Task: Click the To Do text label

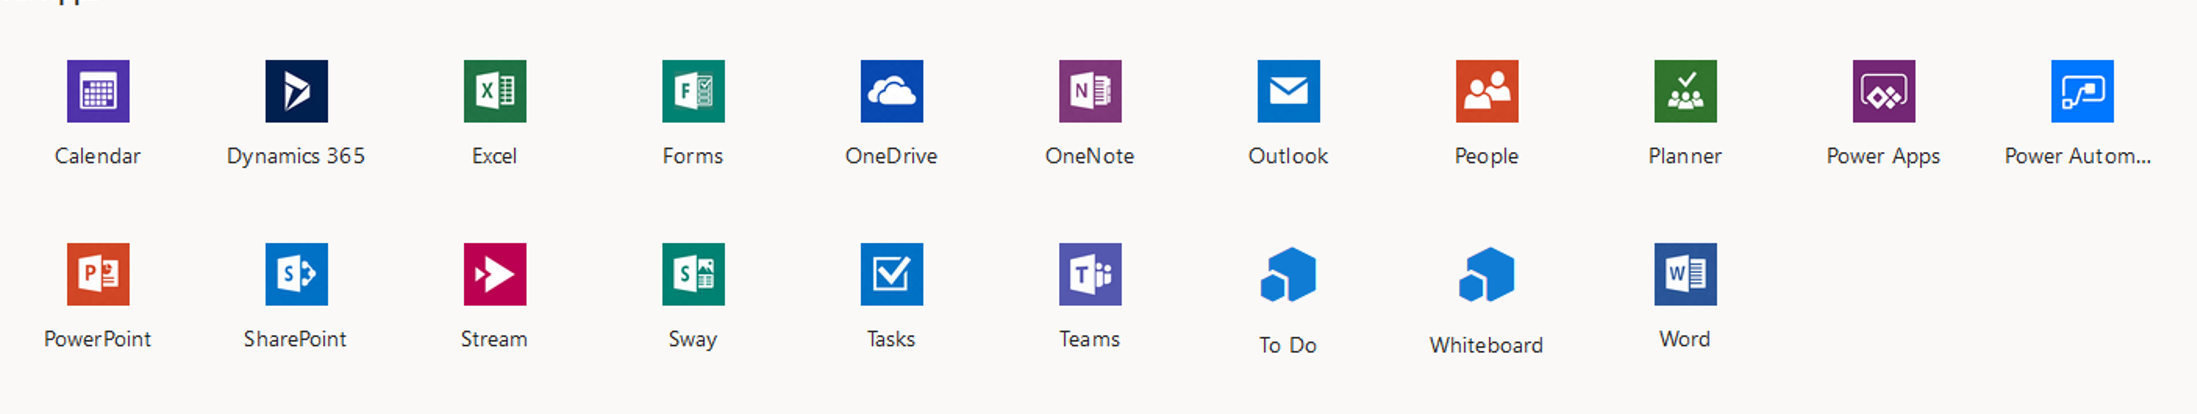Action: [x=1287, y=345]
